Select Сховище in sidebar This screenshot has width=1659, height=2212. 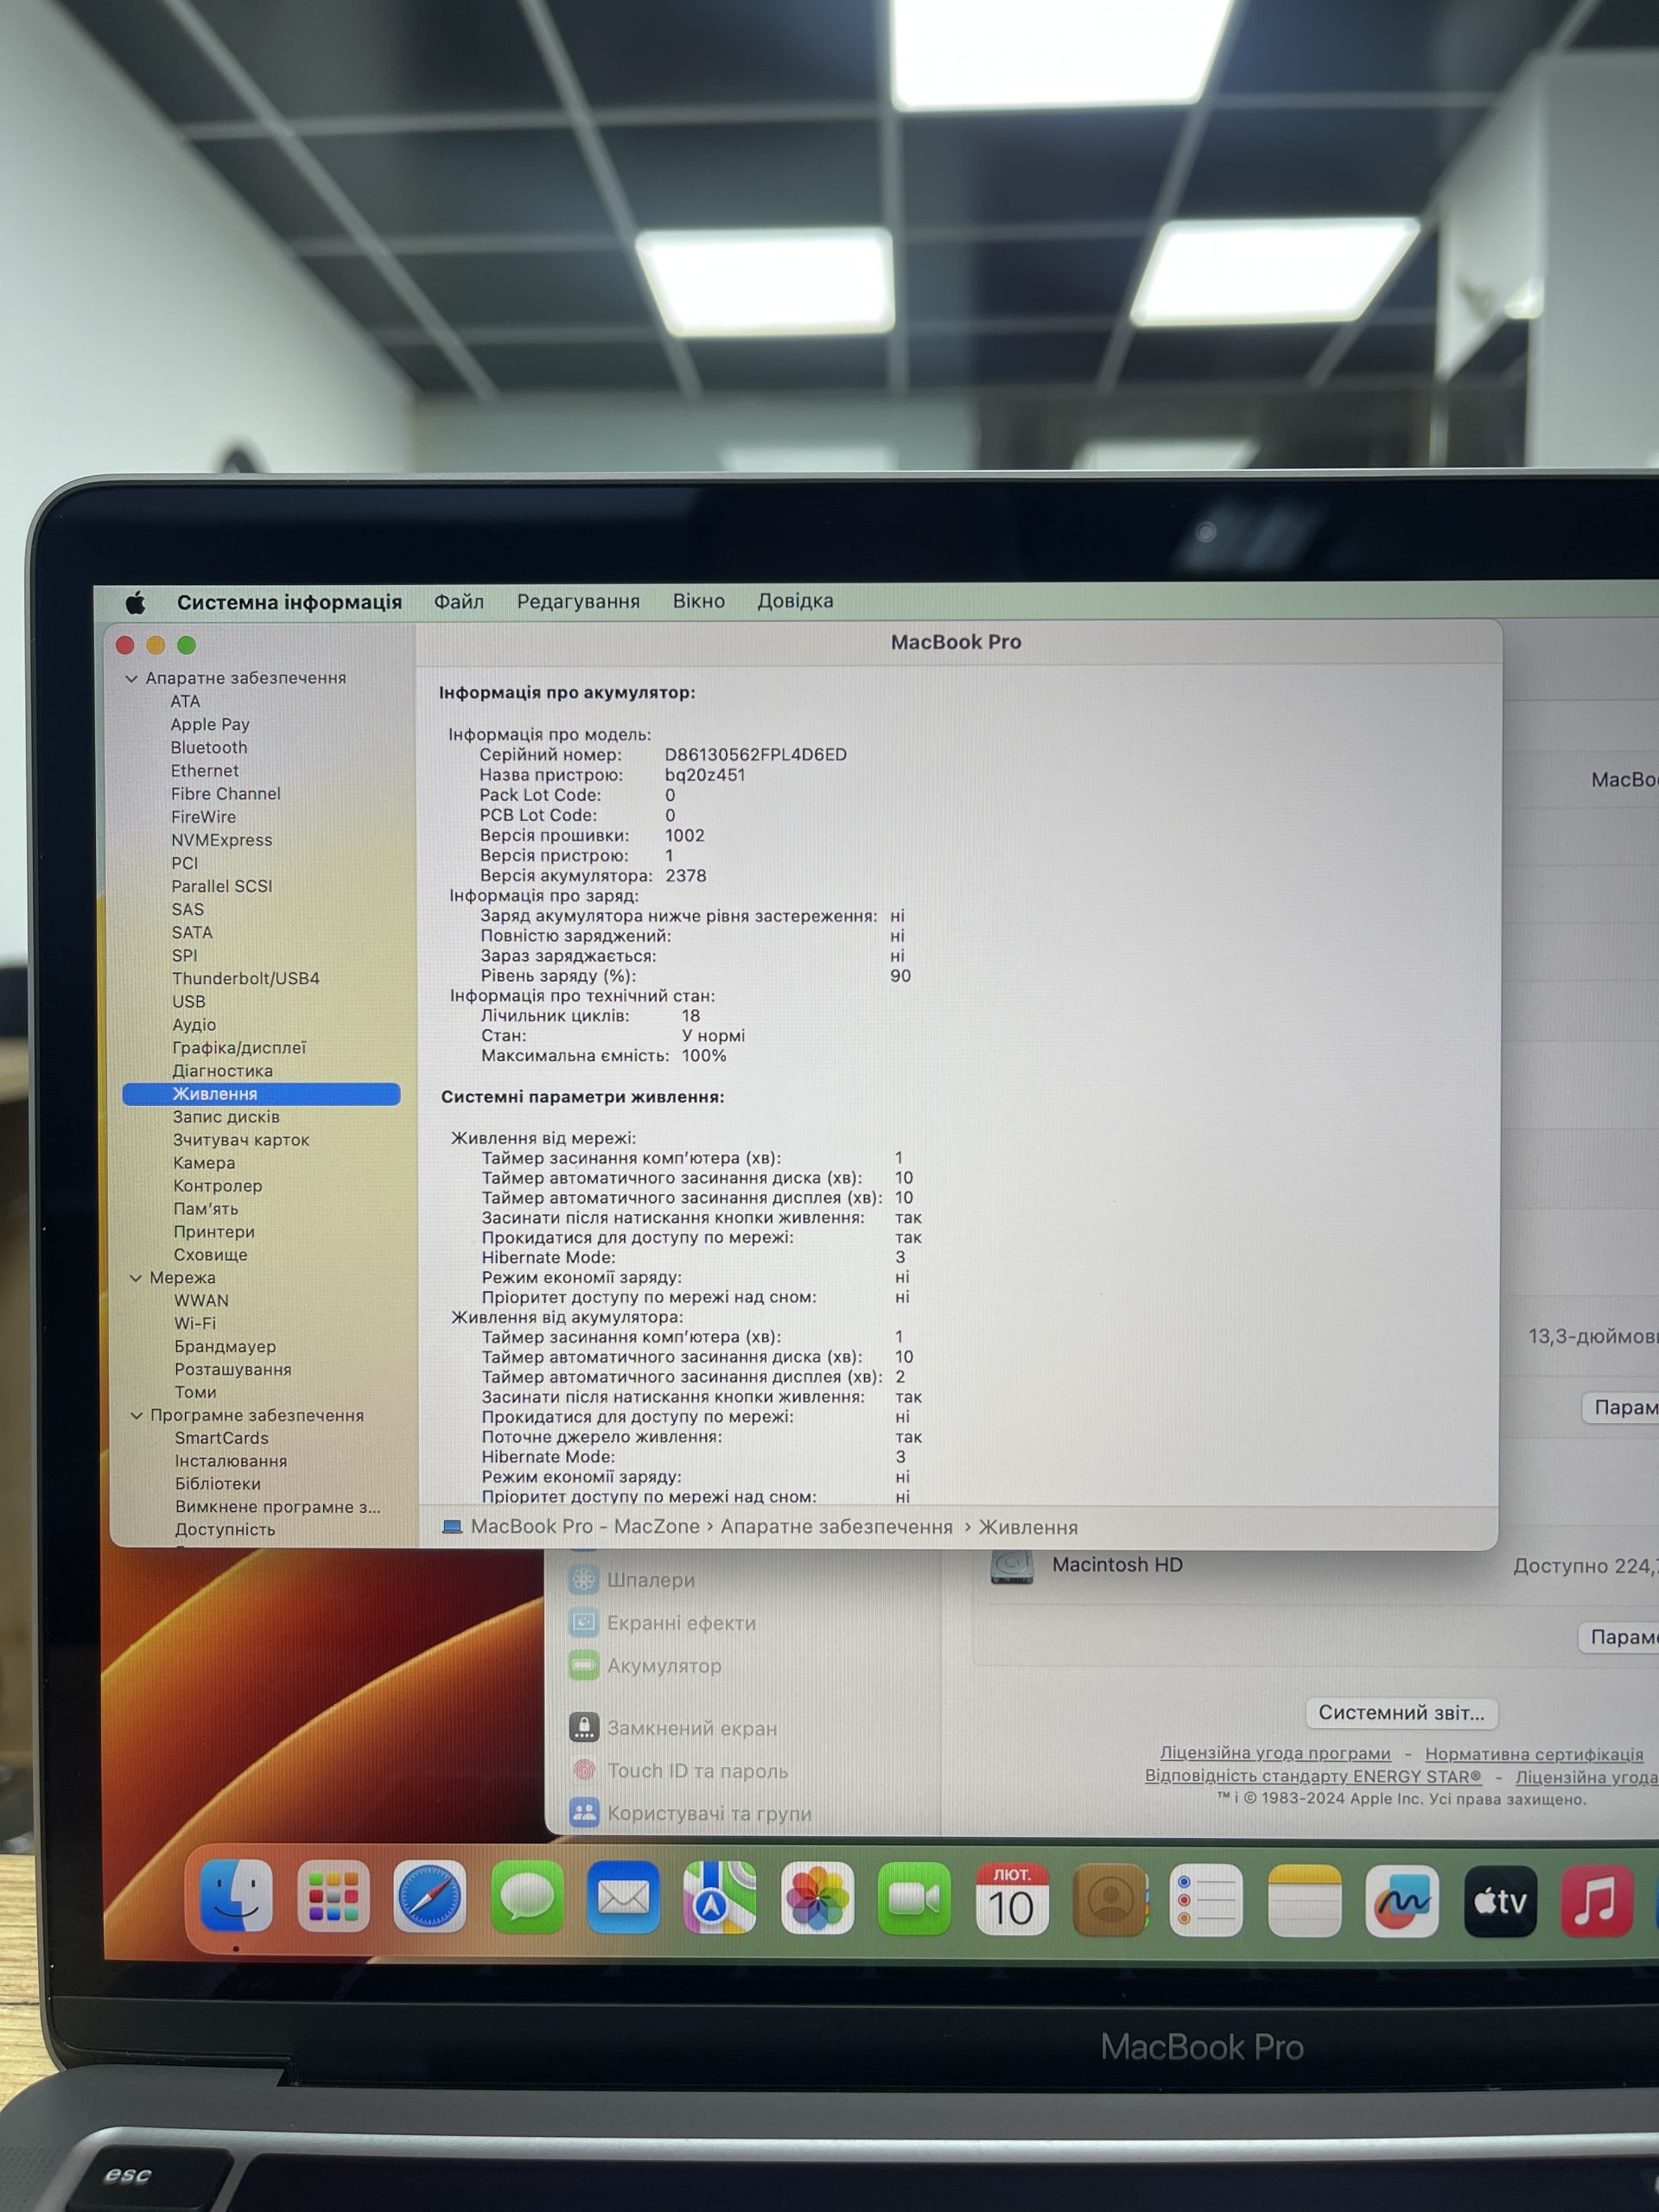pos(210,1255)
